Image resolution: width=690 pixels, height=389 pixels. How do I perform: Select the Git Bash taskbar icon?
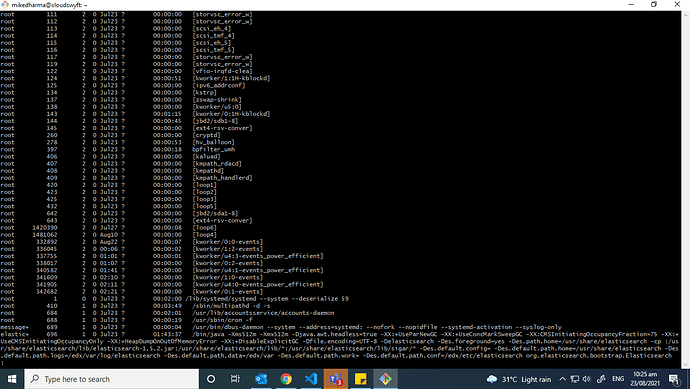tap(385, 379)
